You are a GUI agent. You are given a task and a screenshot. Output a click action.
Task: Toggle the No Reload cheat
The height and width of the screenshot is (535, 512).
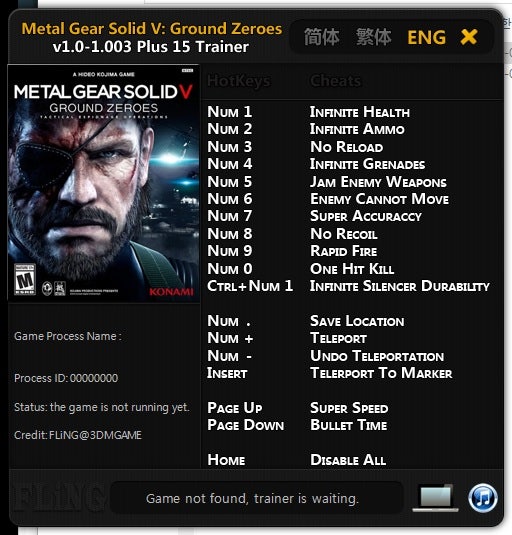(347, 147)
